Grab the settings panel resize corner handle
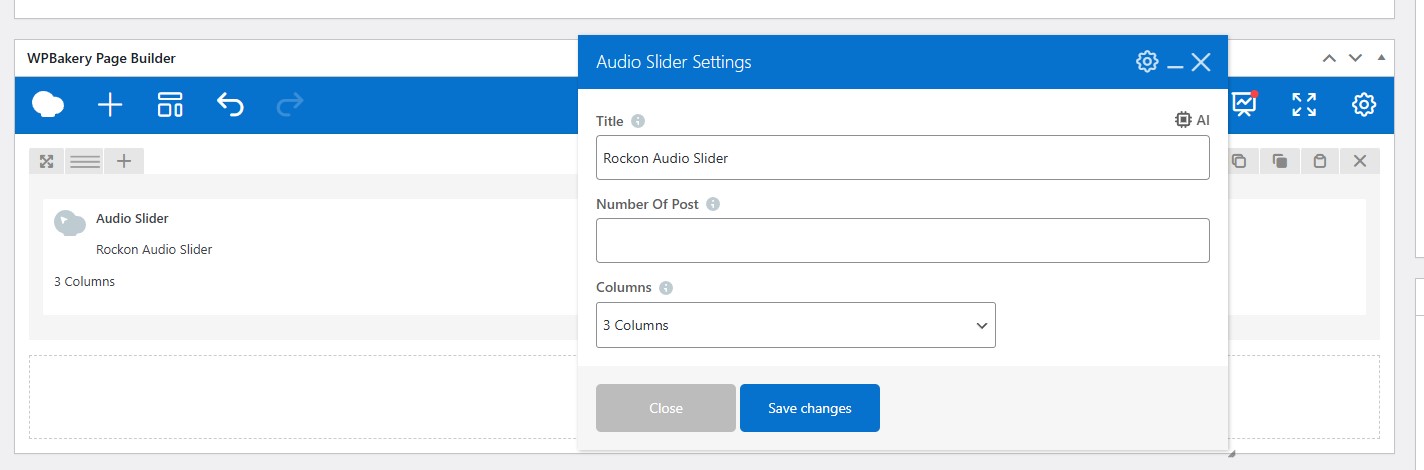 tap(1231, 454)
